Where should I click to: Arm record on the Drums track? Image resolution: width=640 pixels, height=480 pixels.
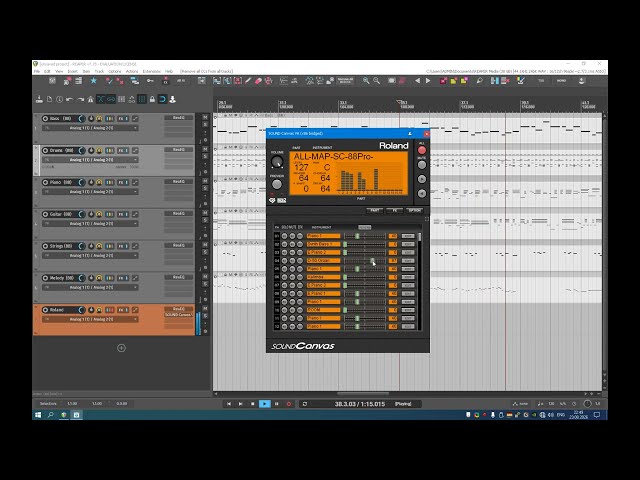click(45, 150)
